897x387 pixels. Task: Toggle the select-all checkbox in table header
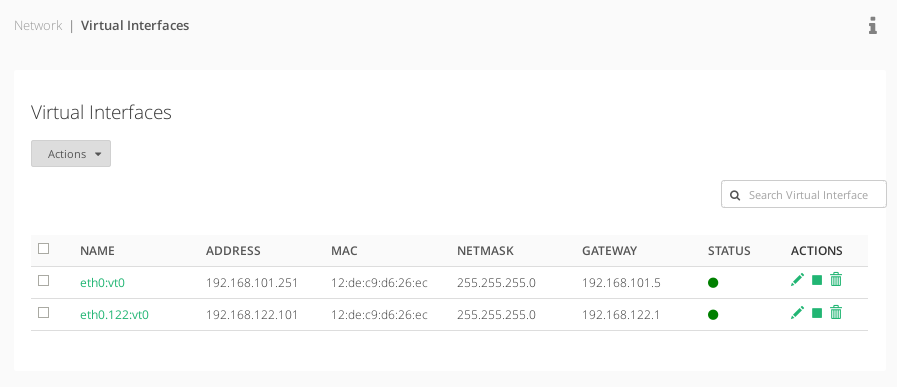point(43,248)
